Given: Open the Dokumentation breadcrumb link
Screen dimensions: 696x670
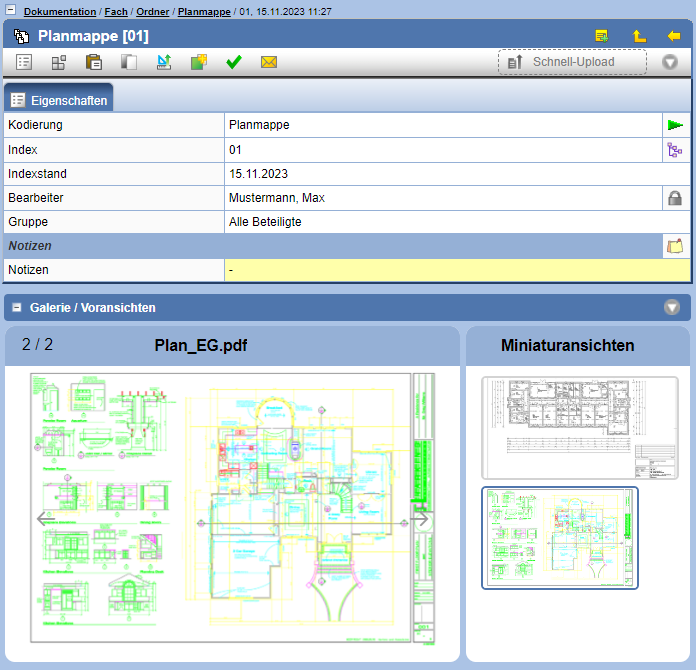Looking at the screenshot, I should (60, 12).
